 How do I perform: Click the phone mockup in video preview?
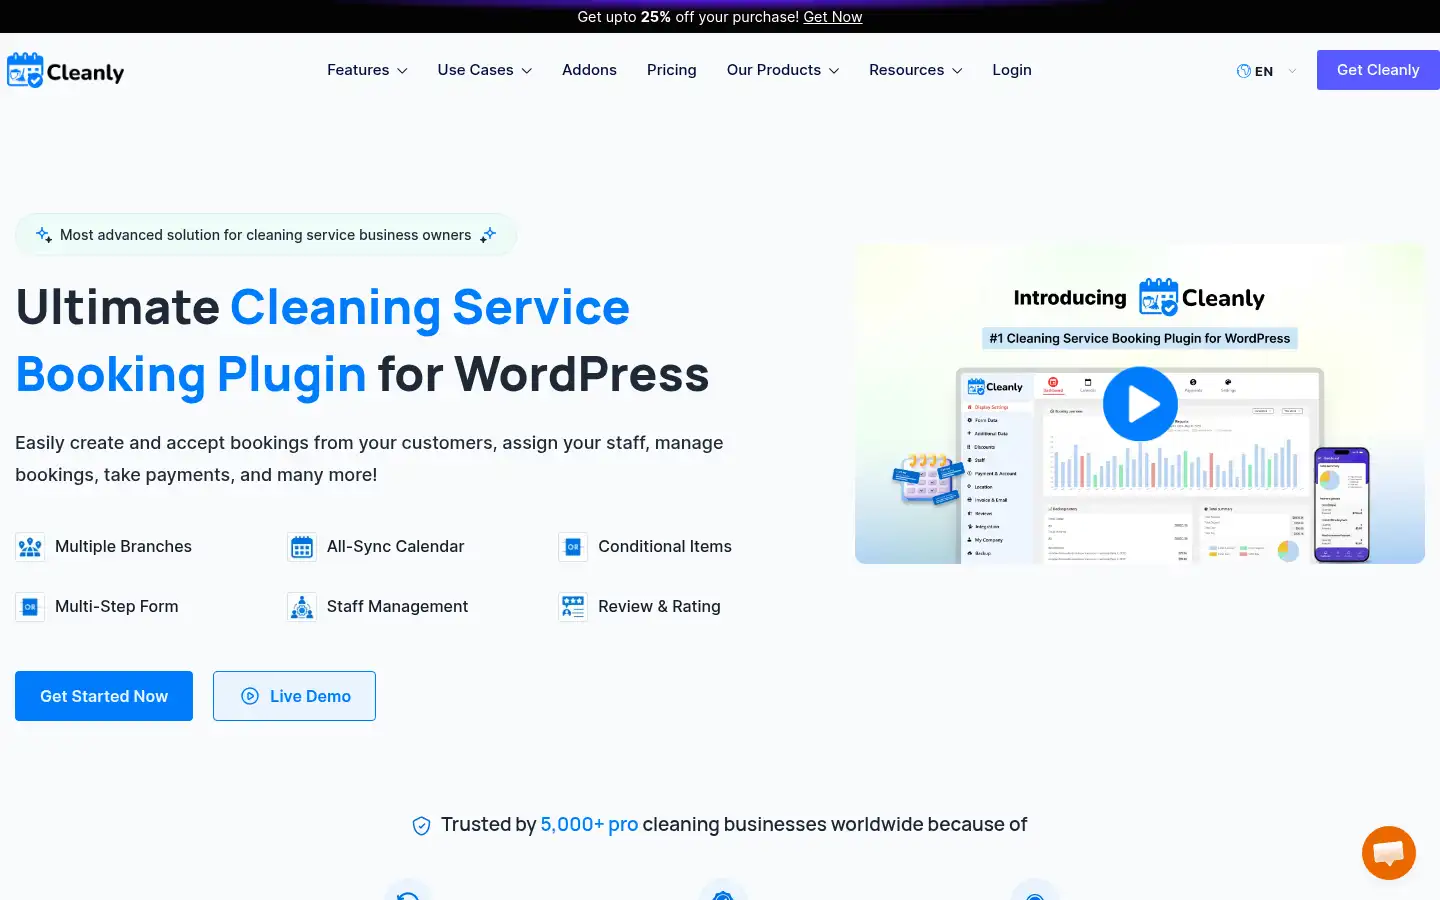point(1341,505)
